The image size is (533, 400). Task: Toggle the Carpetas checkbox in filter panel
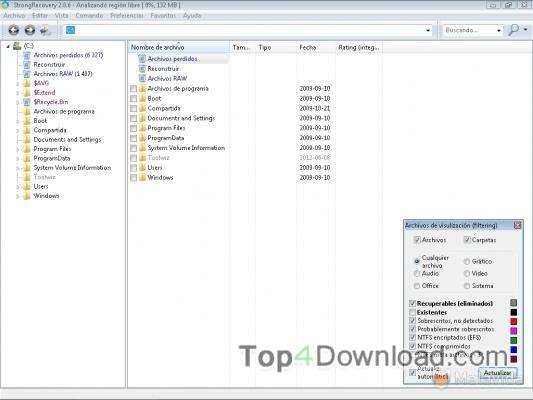[x=467, y=240]
